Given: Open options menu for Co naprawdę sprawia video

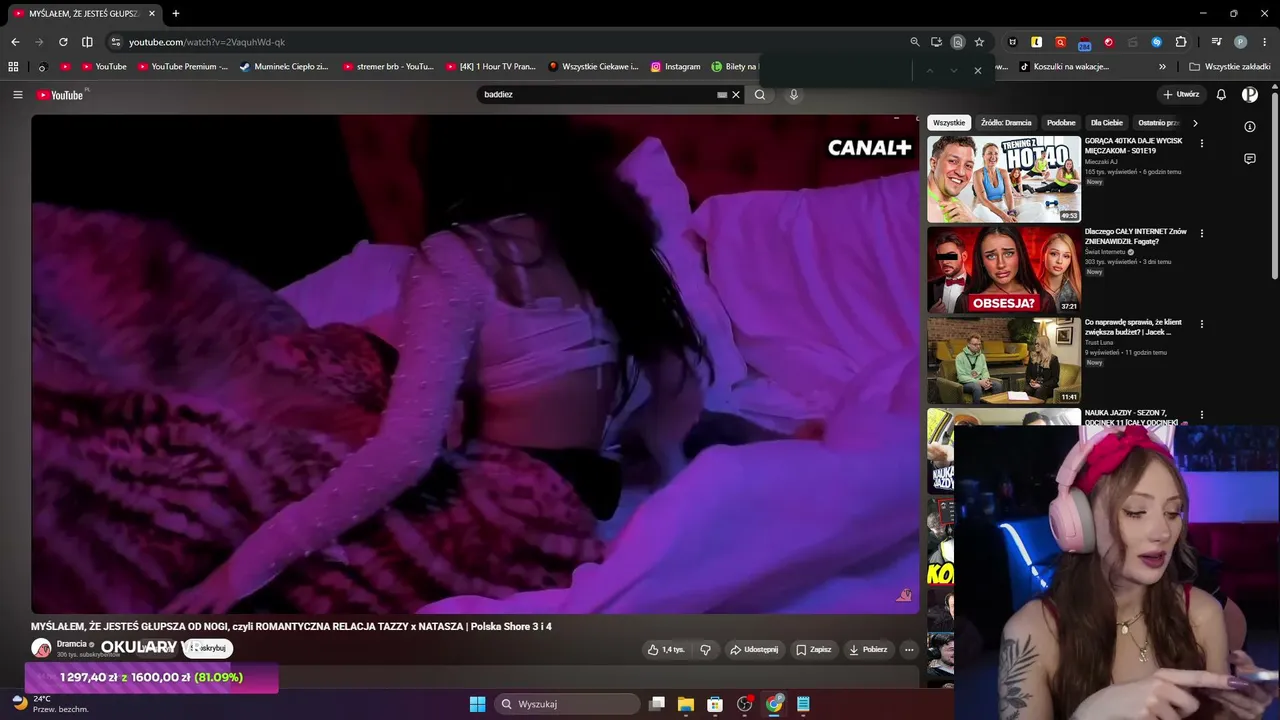Looking at the screenshot, I should 1202,324.
